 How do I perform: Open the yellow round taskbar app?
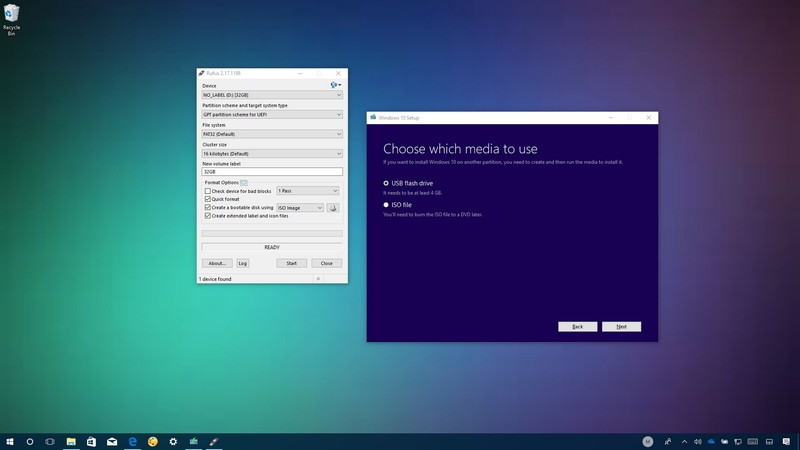[x=153, y=441]
